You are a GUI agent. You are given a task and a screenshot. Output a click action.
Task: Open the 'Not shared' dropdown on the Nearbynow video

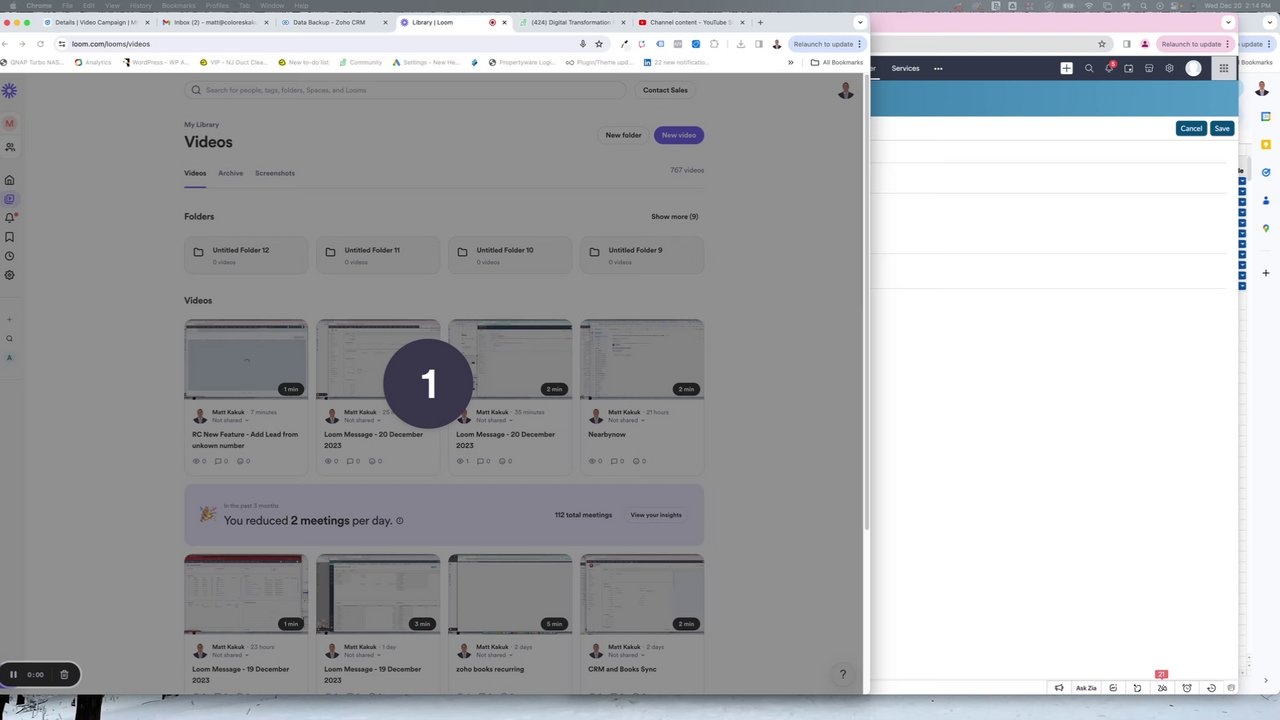627,420
